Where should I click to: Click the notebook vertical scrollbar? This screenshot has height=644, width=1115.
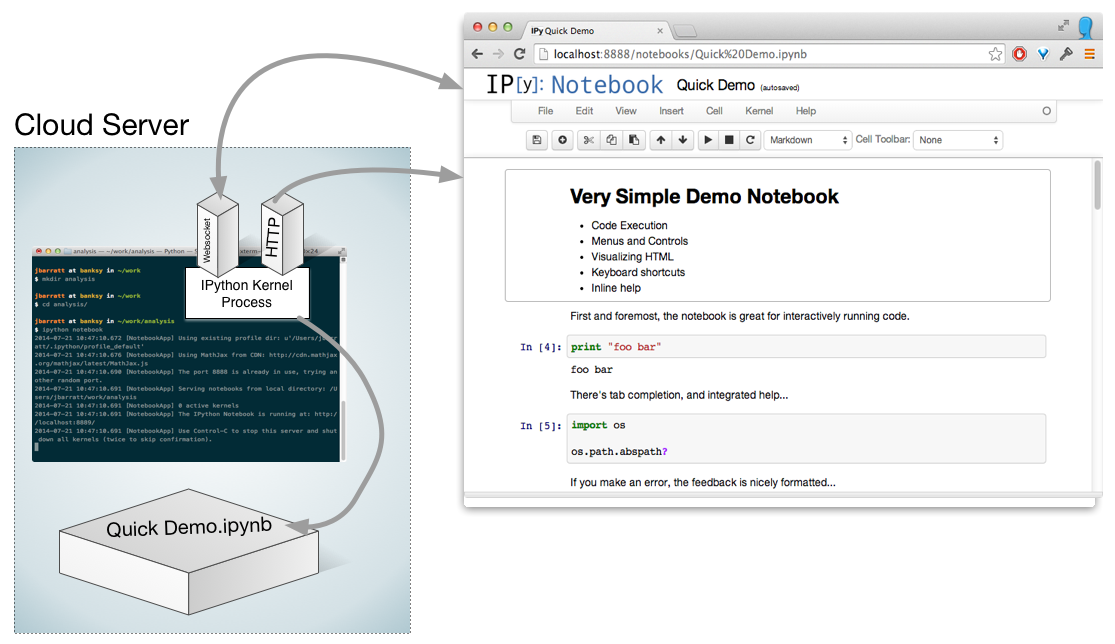tap(1097, 185)
